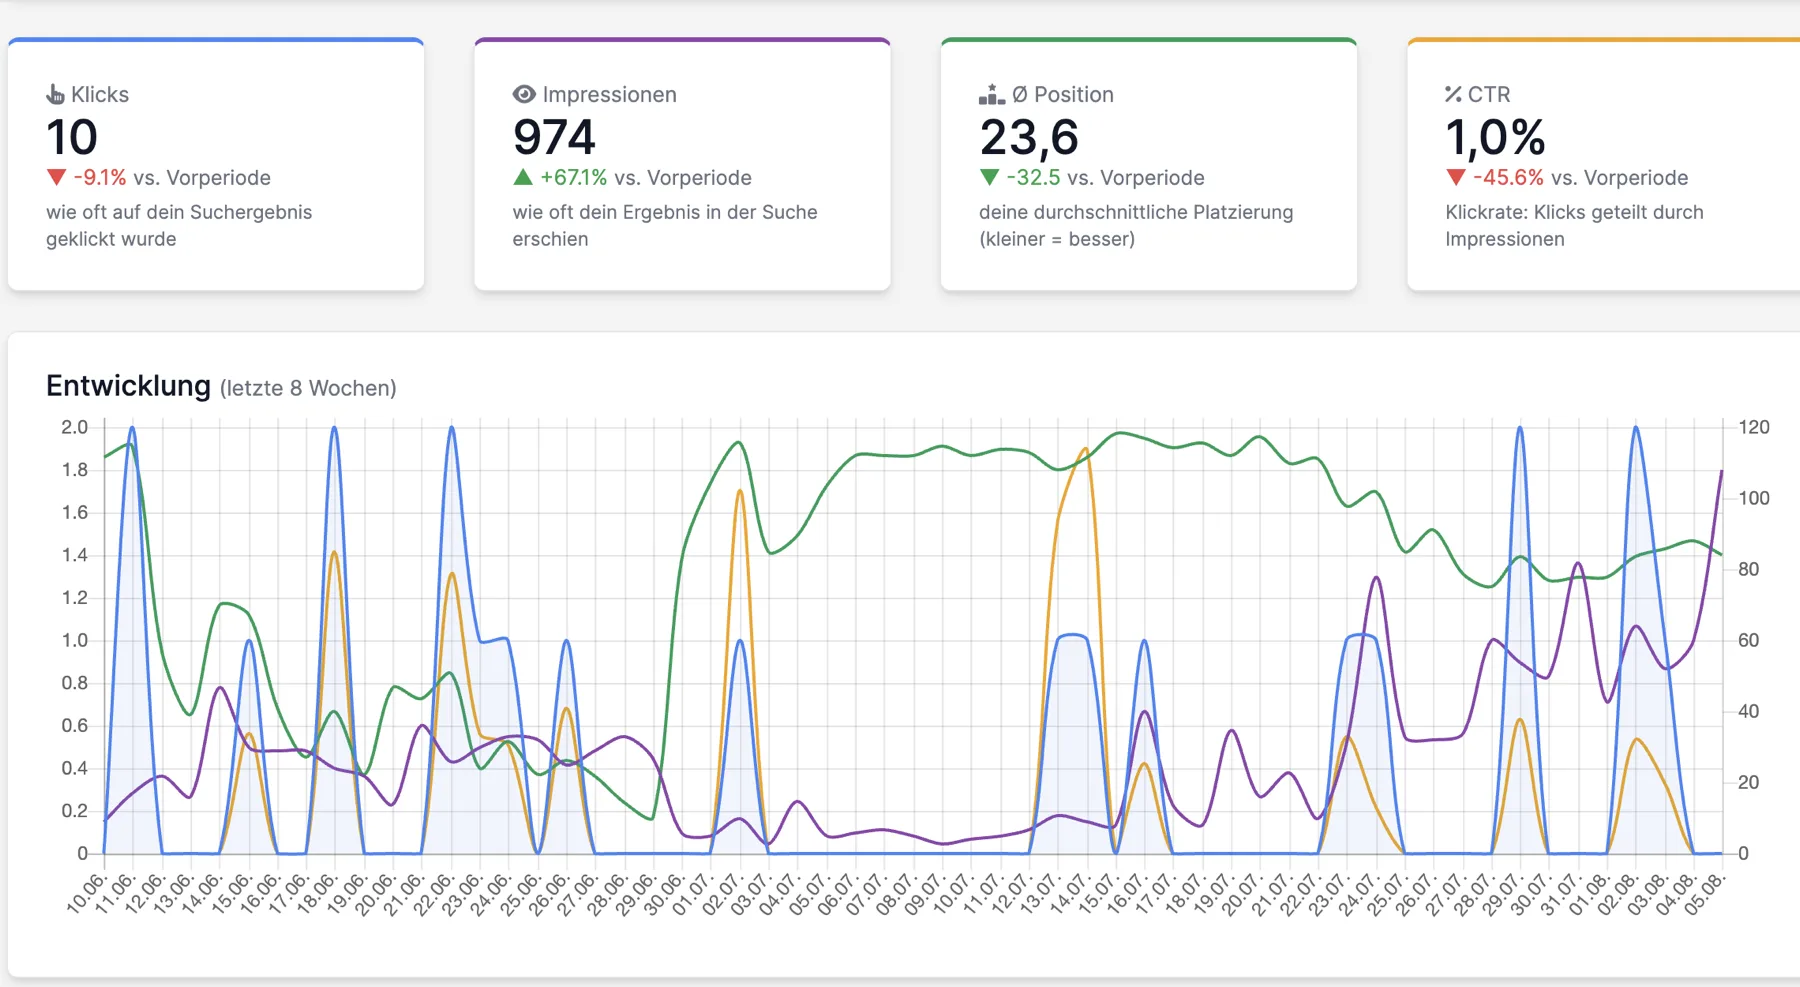Click the blue clicks peak above 18.06.

pyautogui.click(x=335, y=429)
